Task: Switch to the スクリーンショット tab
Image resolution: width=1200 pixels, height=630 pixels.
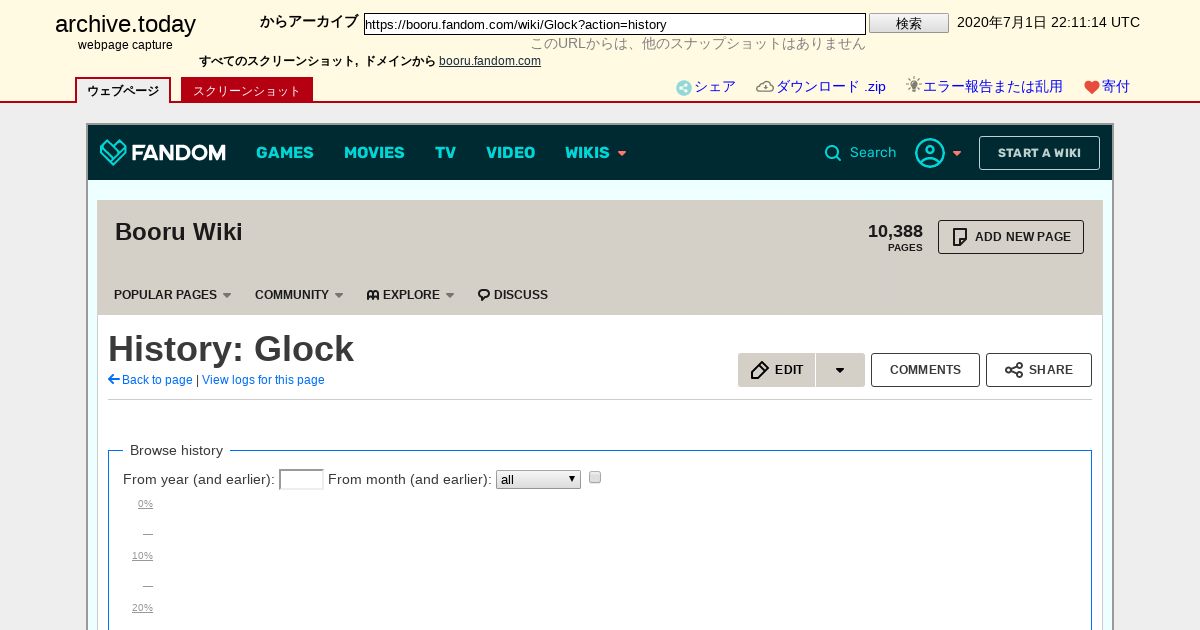Action: (247, 90)
